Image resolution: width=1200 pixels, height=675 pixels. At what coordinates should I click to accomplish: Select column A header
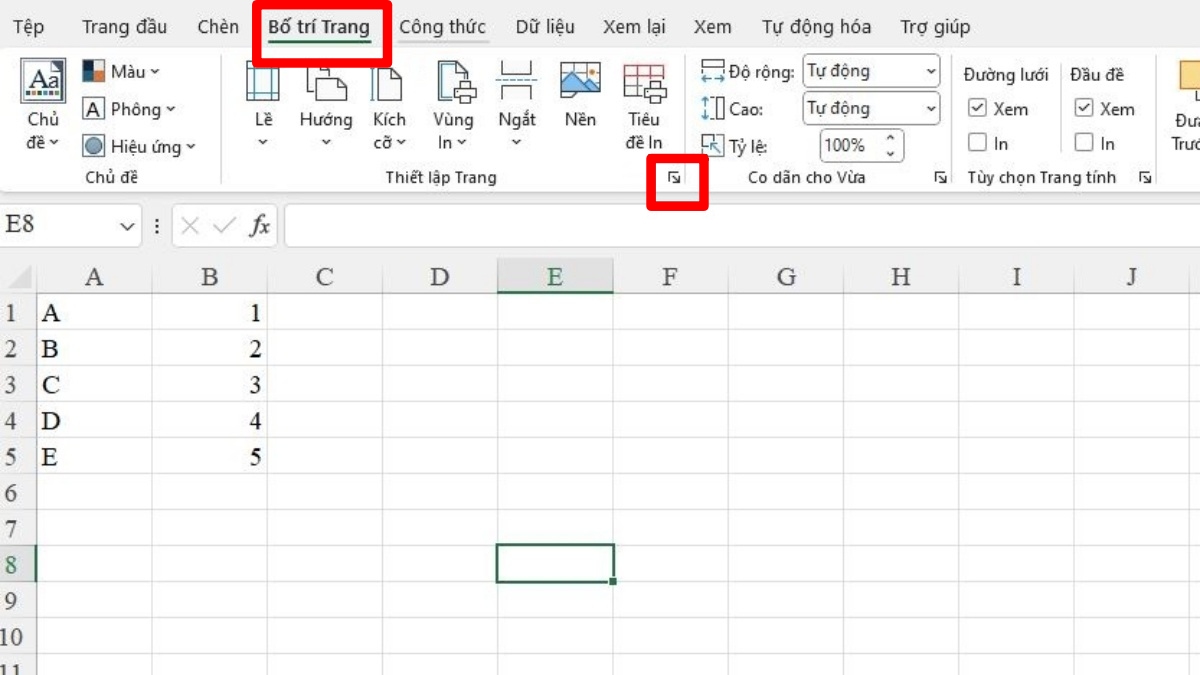point(94,276)
